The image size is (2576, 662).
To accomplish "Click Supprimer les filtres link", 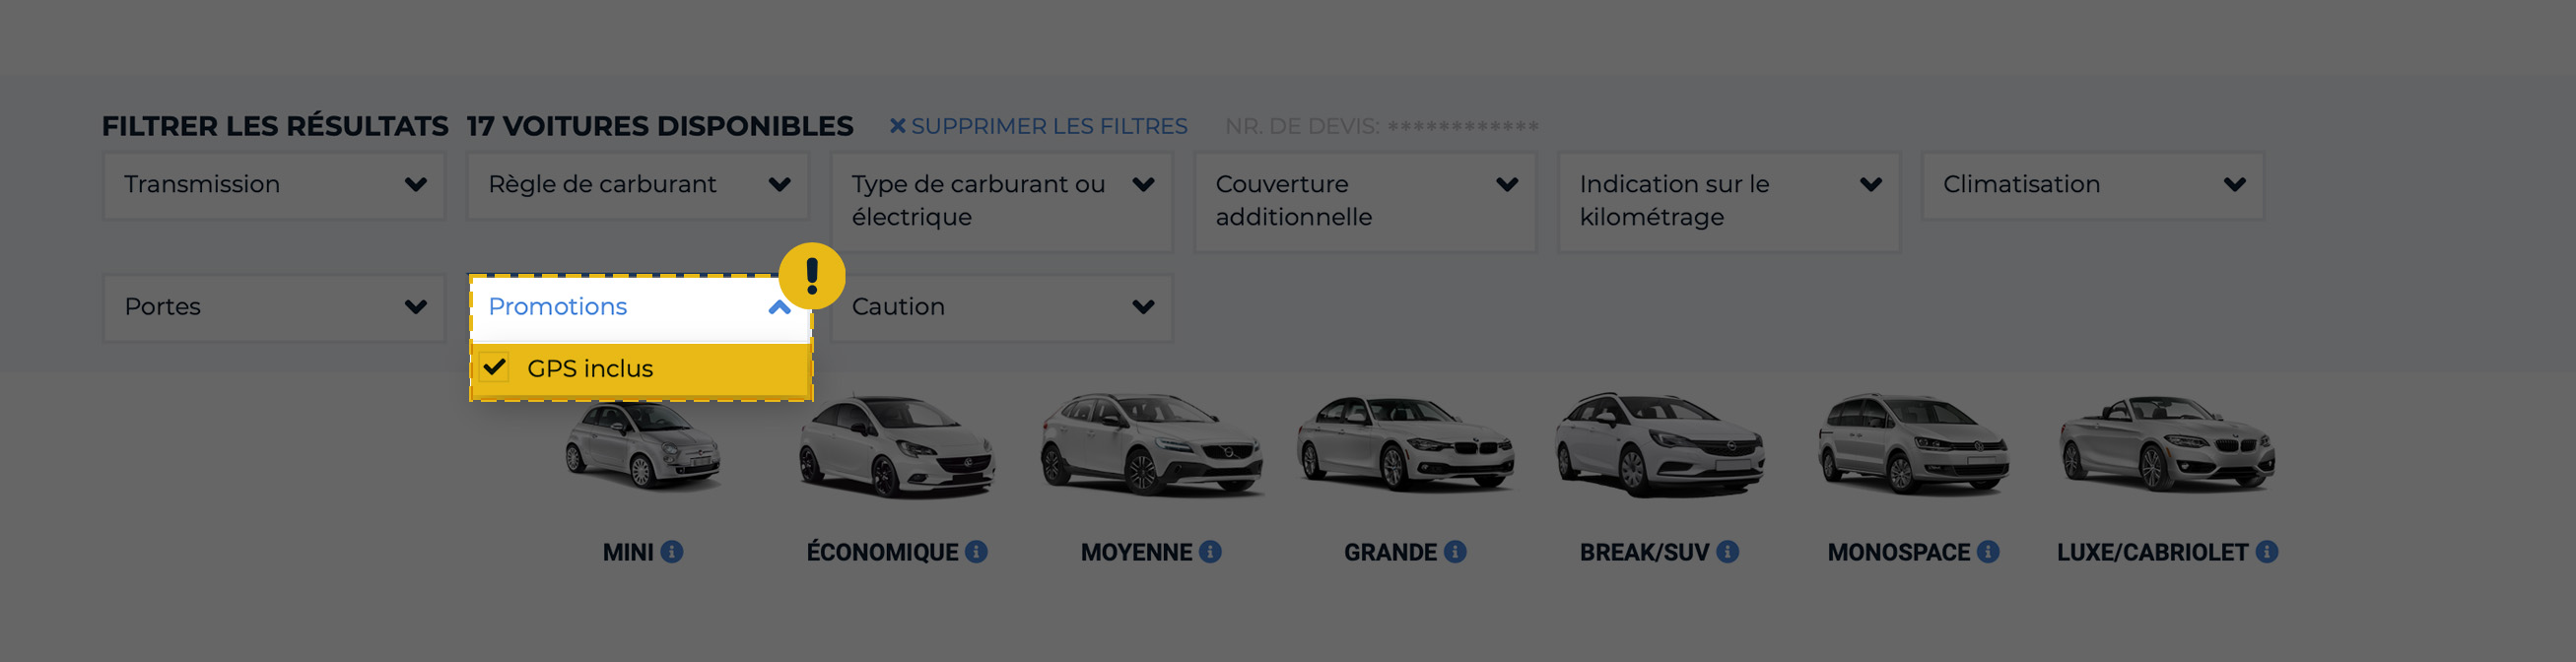I will (x=1038, y=127).
